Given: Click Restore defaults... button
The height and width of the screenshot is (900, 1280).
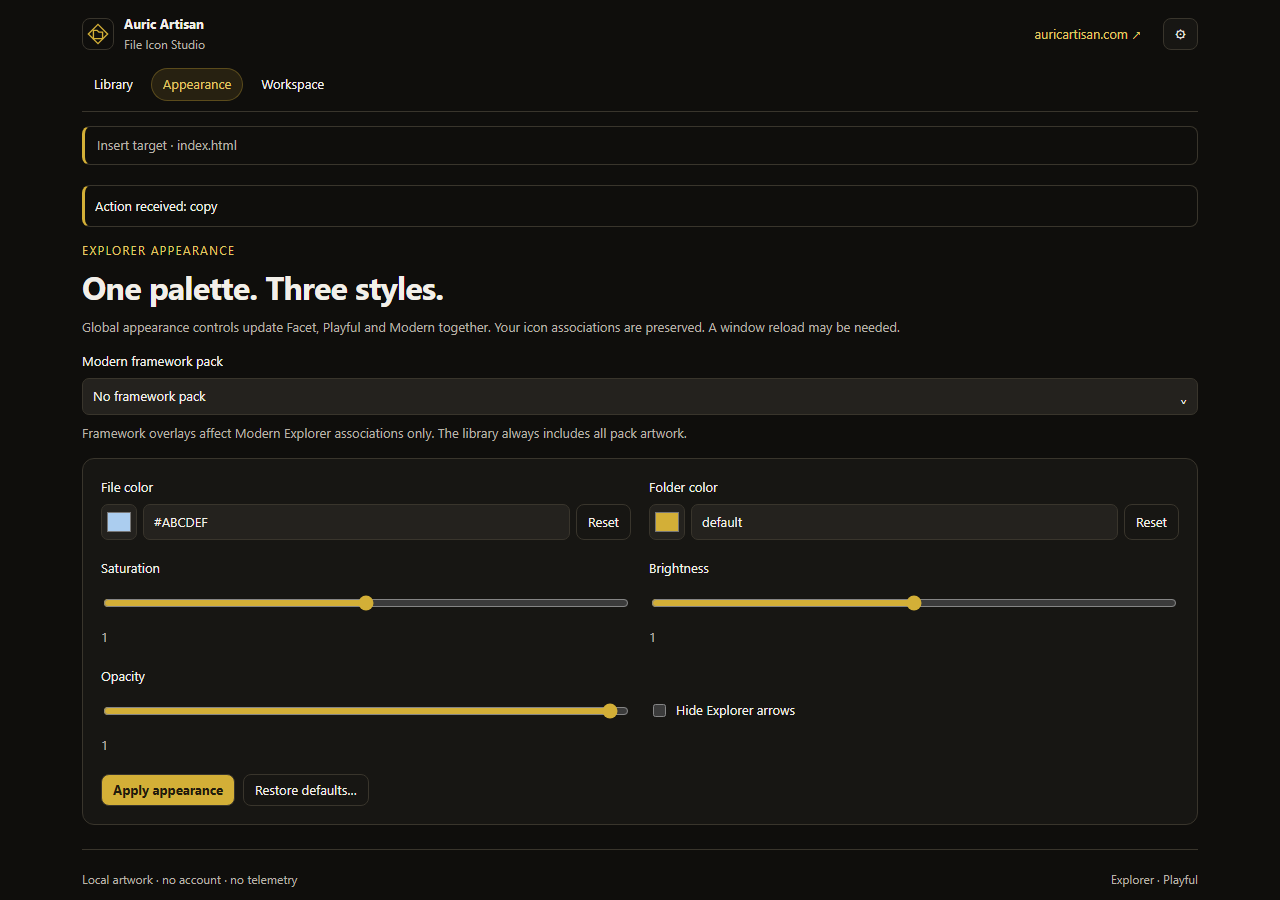Looking at the screenshot, I should click(x=306, y=790).
